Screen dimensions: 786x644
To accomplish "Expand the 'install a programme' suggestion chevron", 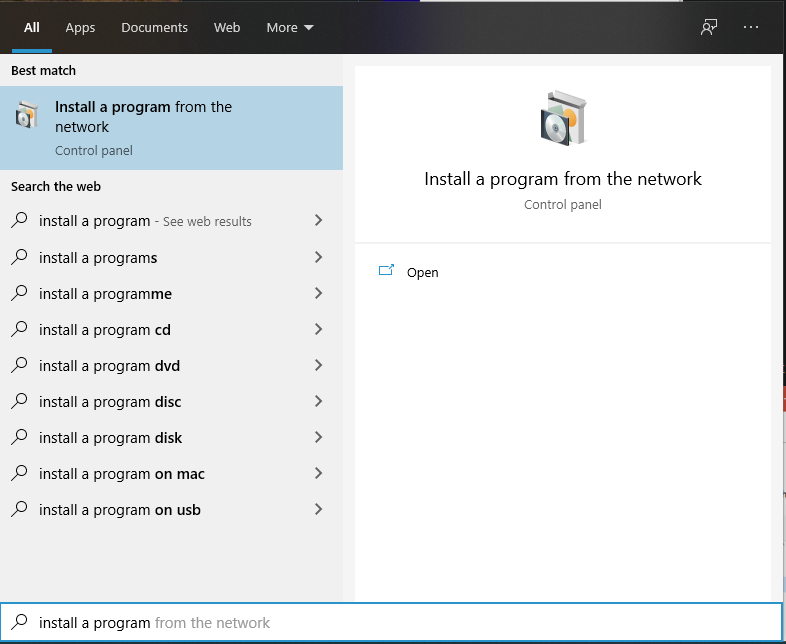I will pyautogui.click(x=318, y=293).
